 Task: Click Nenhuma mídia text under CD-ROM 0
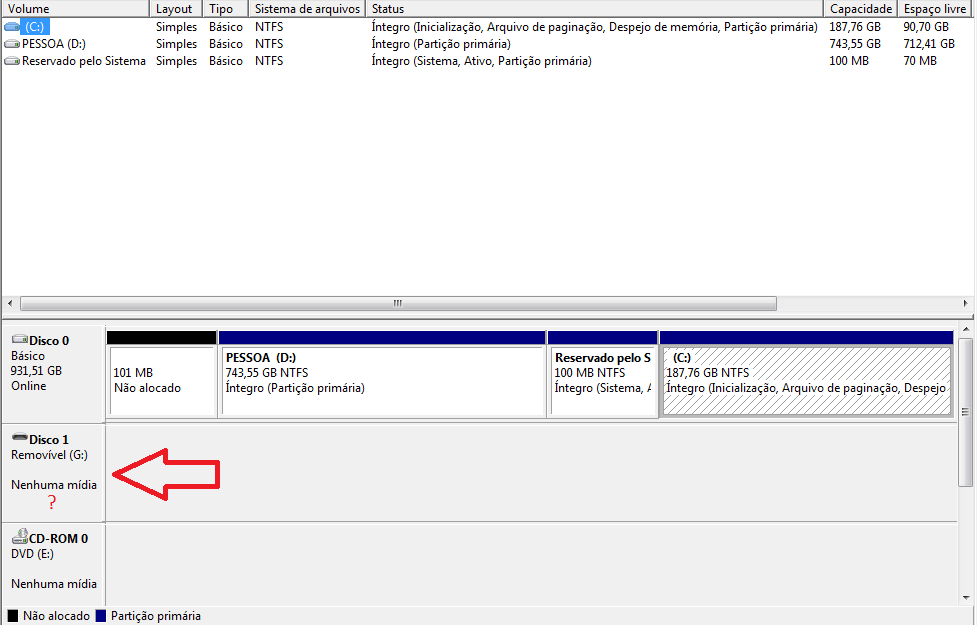(x=54, y=584)
